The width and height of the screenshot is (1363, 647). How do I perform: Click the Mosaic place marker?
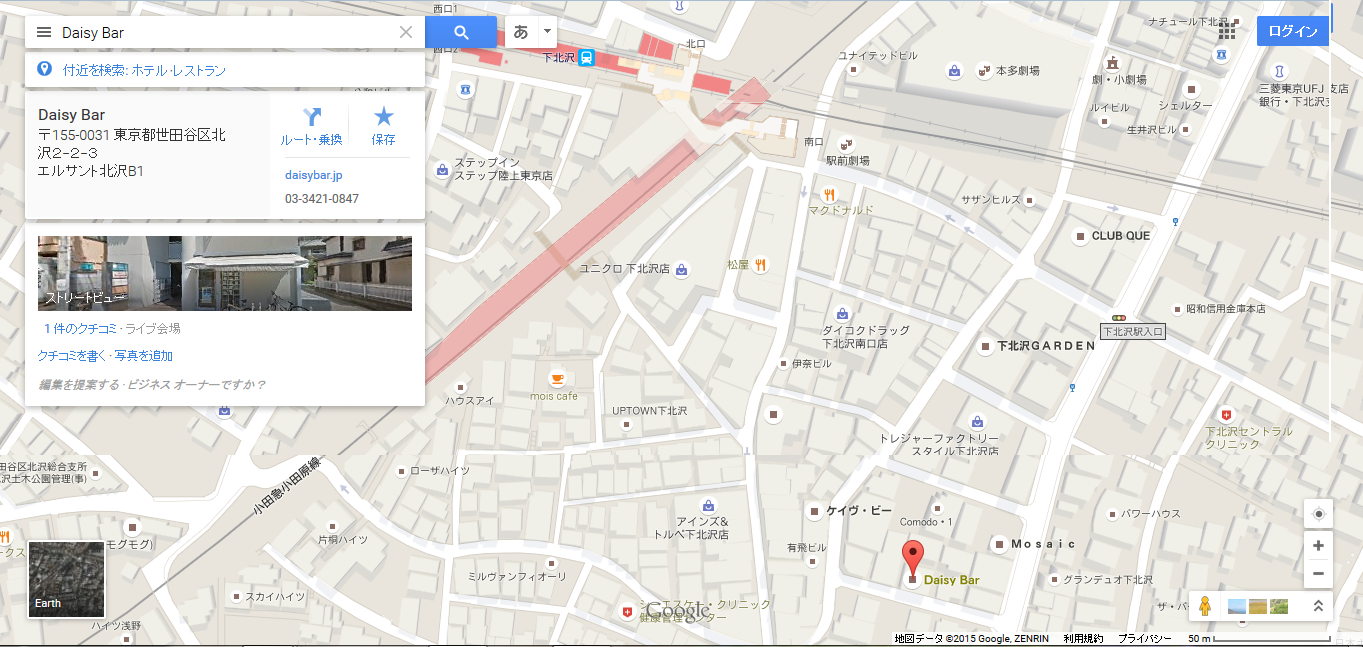998,544
